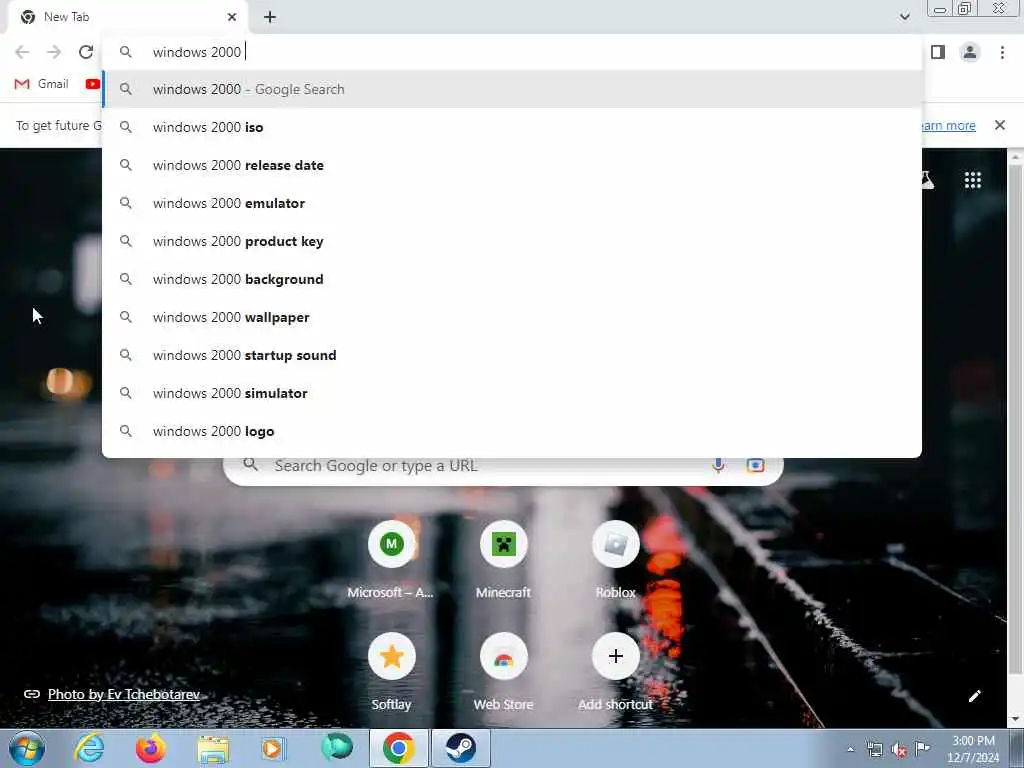This screenshot has width=1024, height=768.
Task: Open 'Photo by Ev Tchebotarev' link
Action: [123, 694]
